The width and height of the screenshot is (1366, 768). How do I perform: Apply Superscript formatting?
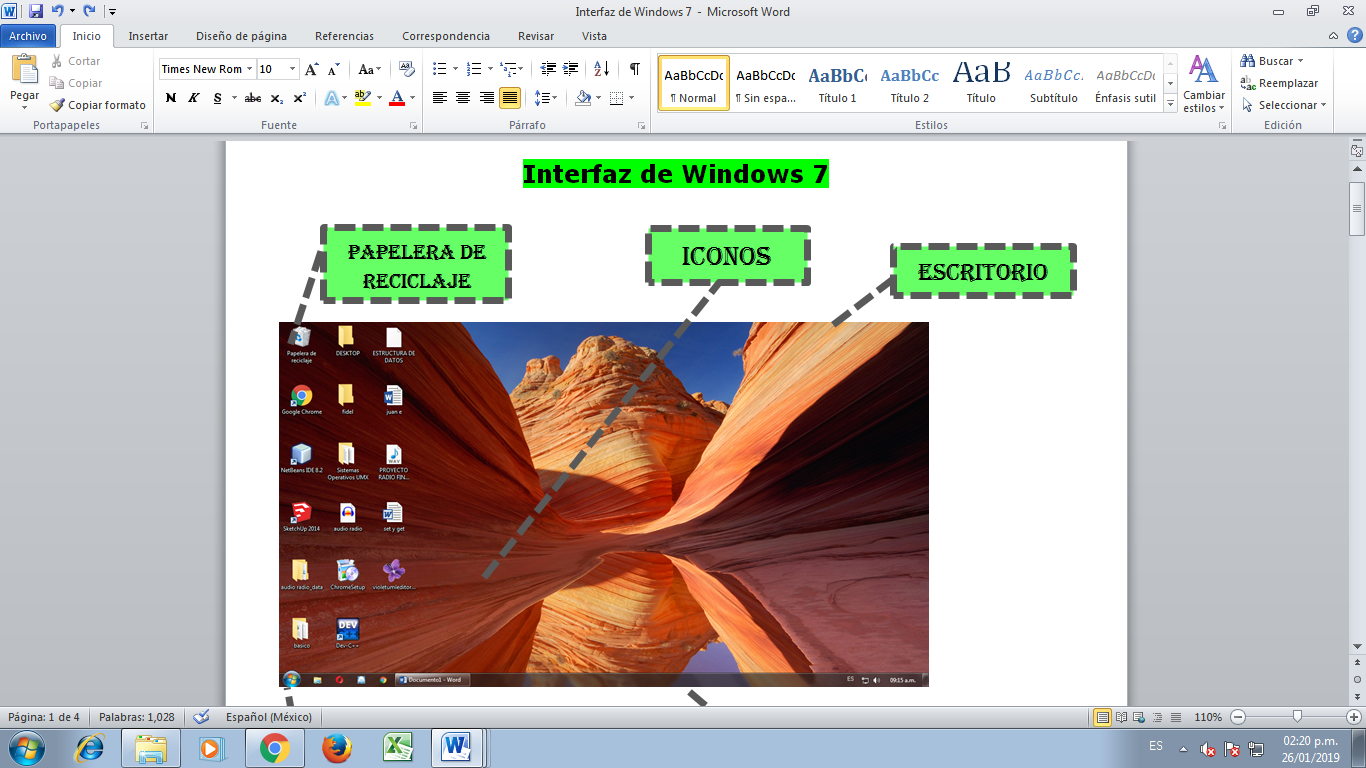click(298, 98)
